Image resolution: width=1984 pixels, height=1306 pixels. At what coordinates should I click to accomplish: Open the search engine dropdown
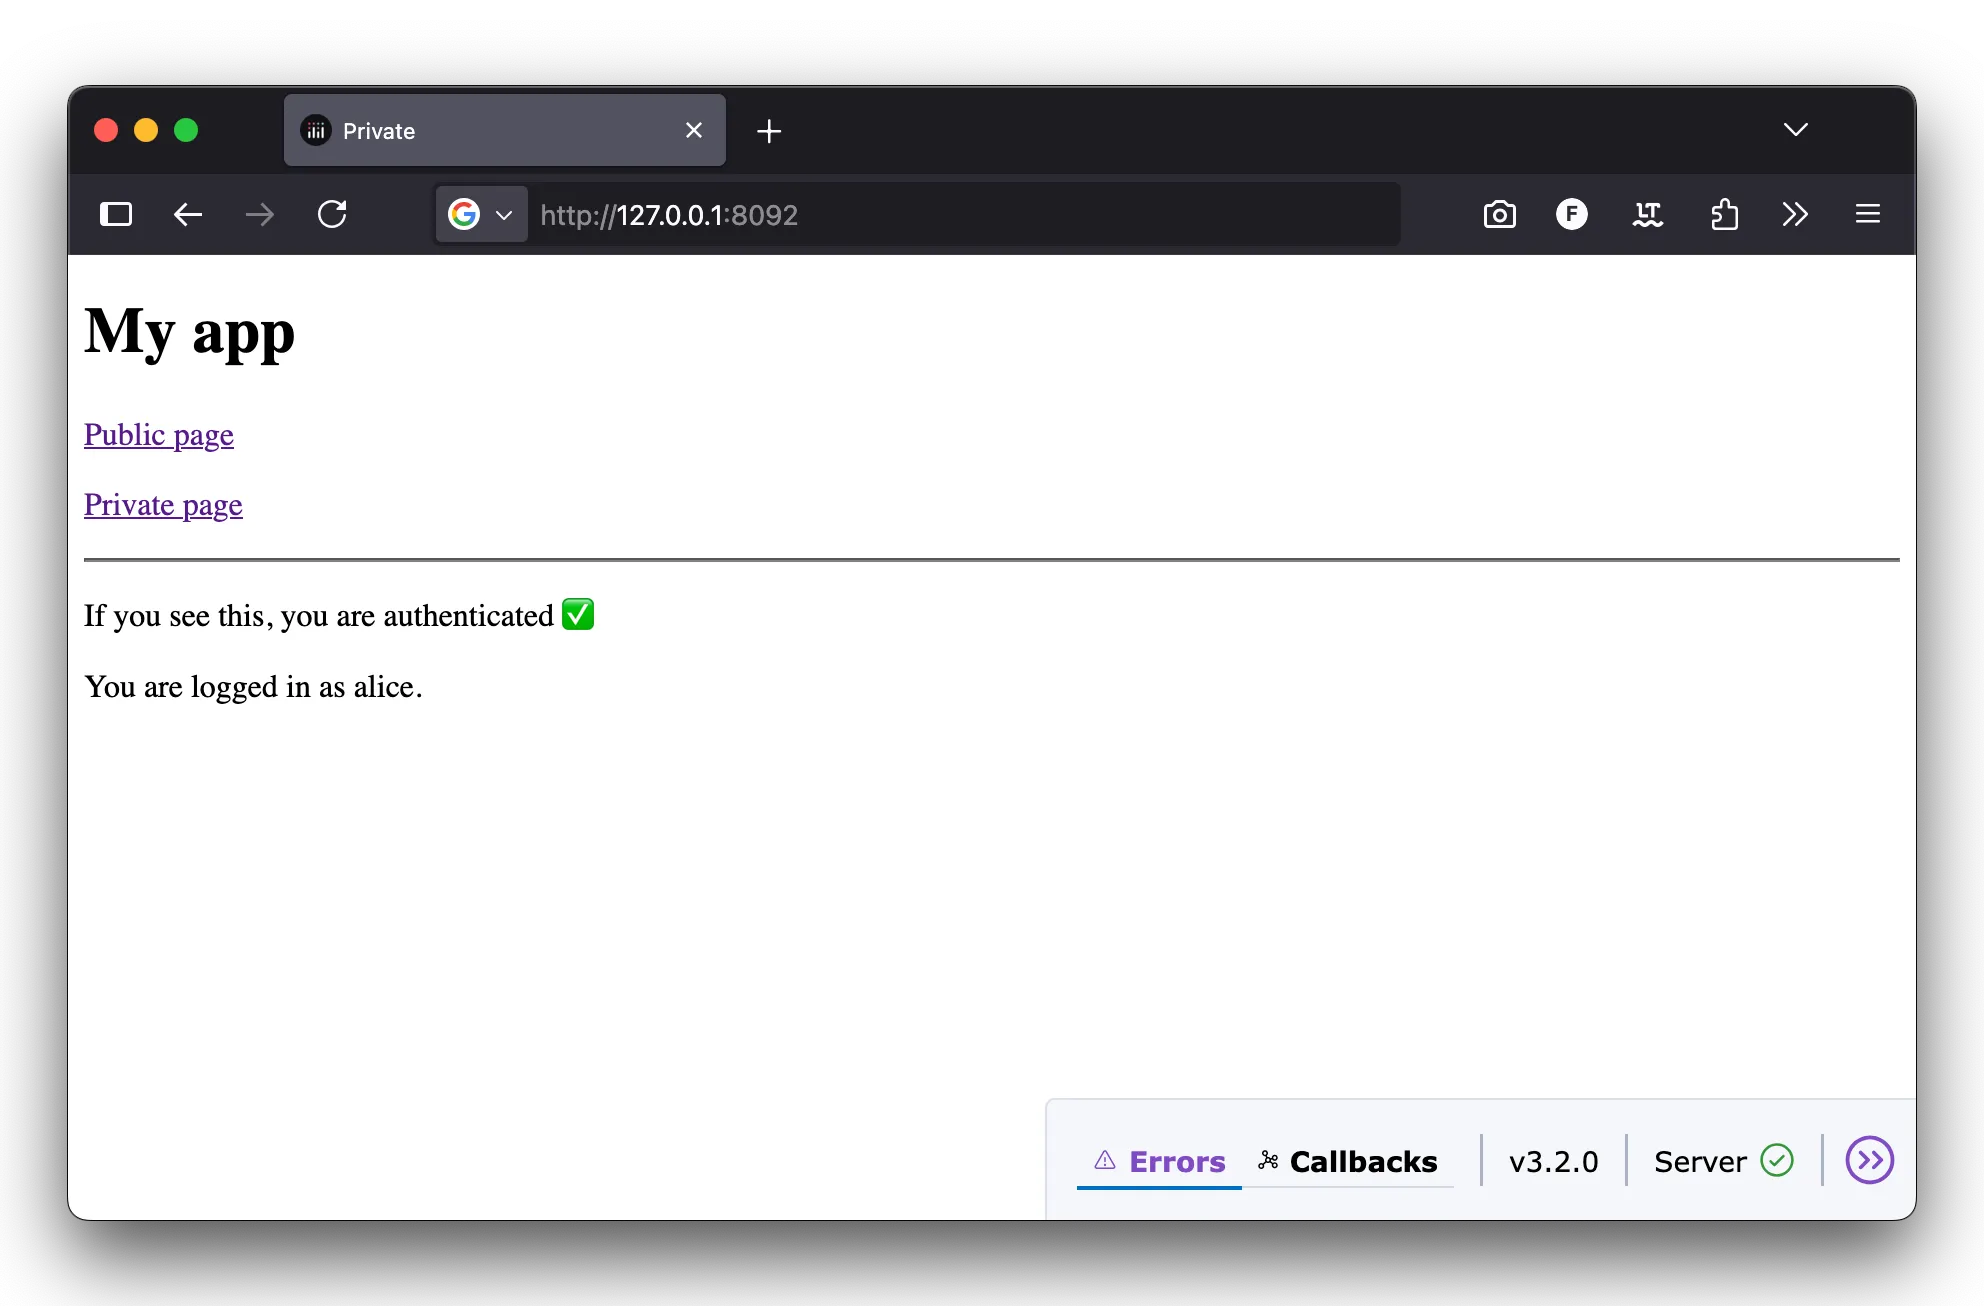pos(481,214)
